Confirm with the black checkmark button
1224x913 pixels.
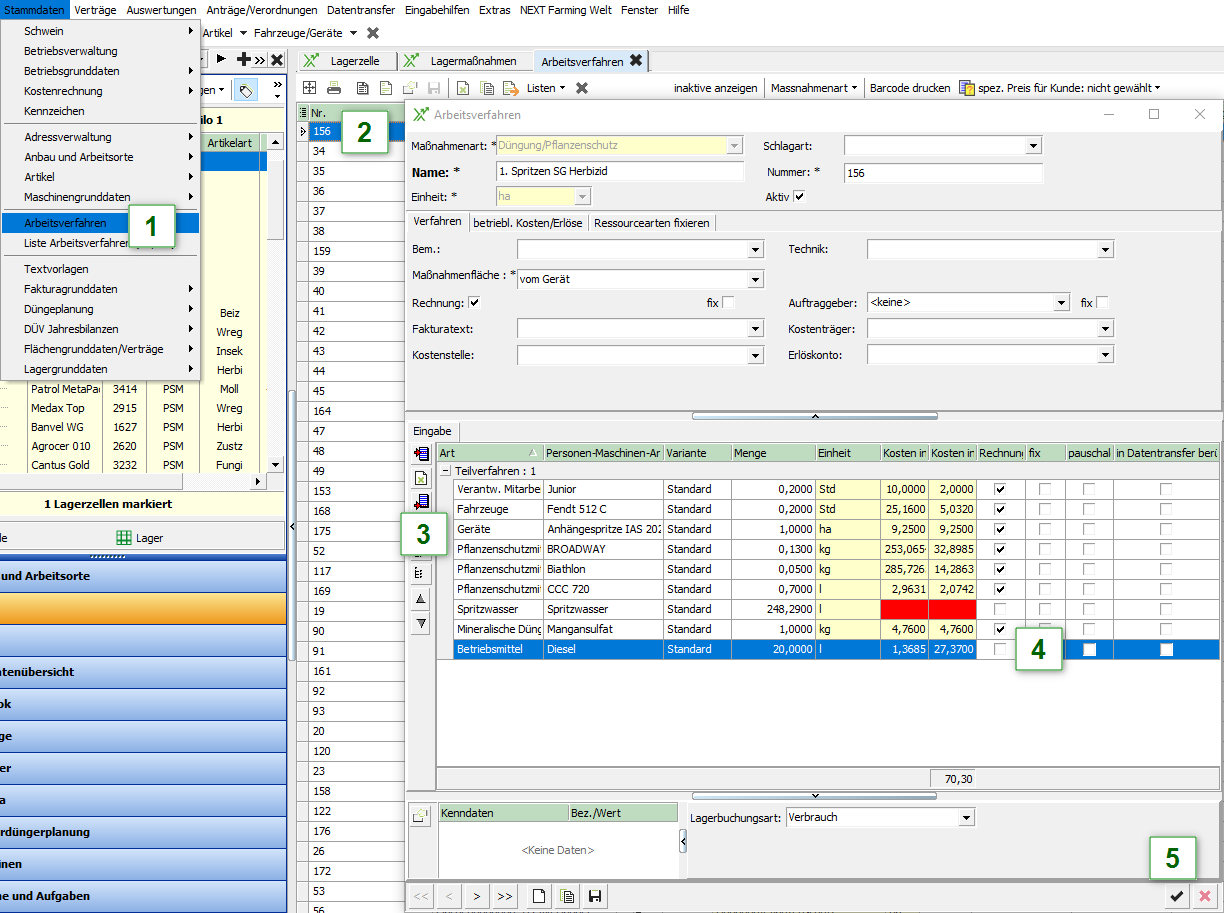tap(1177, 897)
